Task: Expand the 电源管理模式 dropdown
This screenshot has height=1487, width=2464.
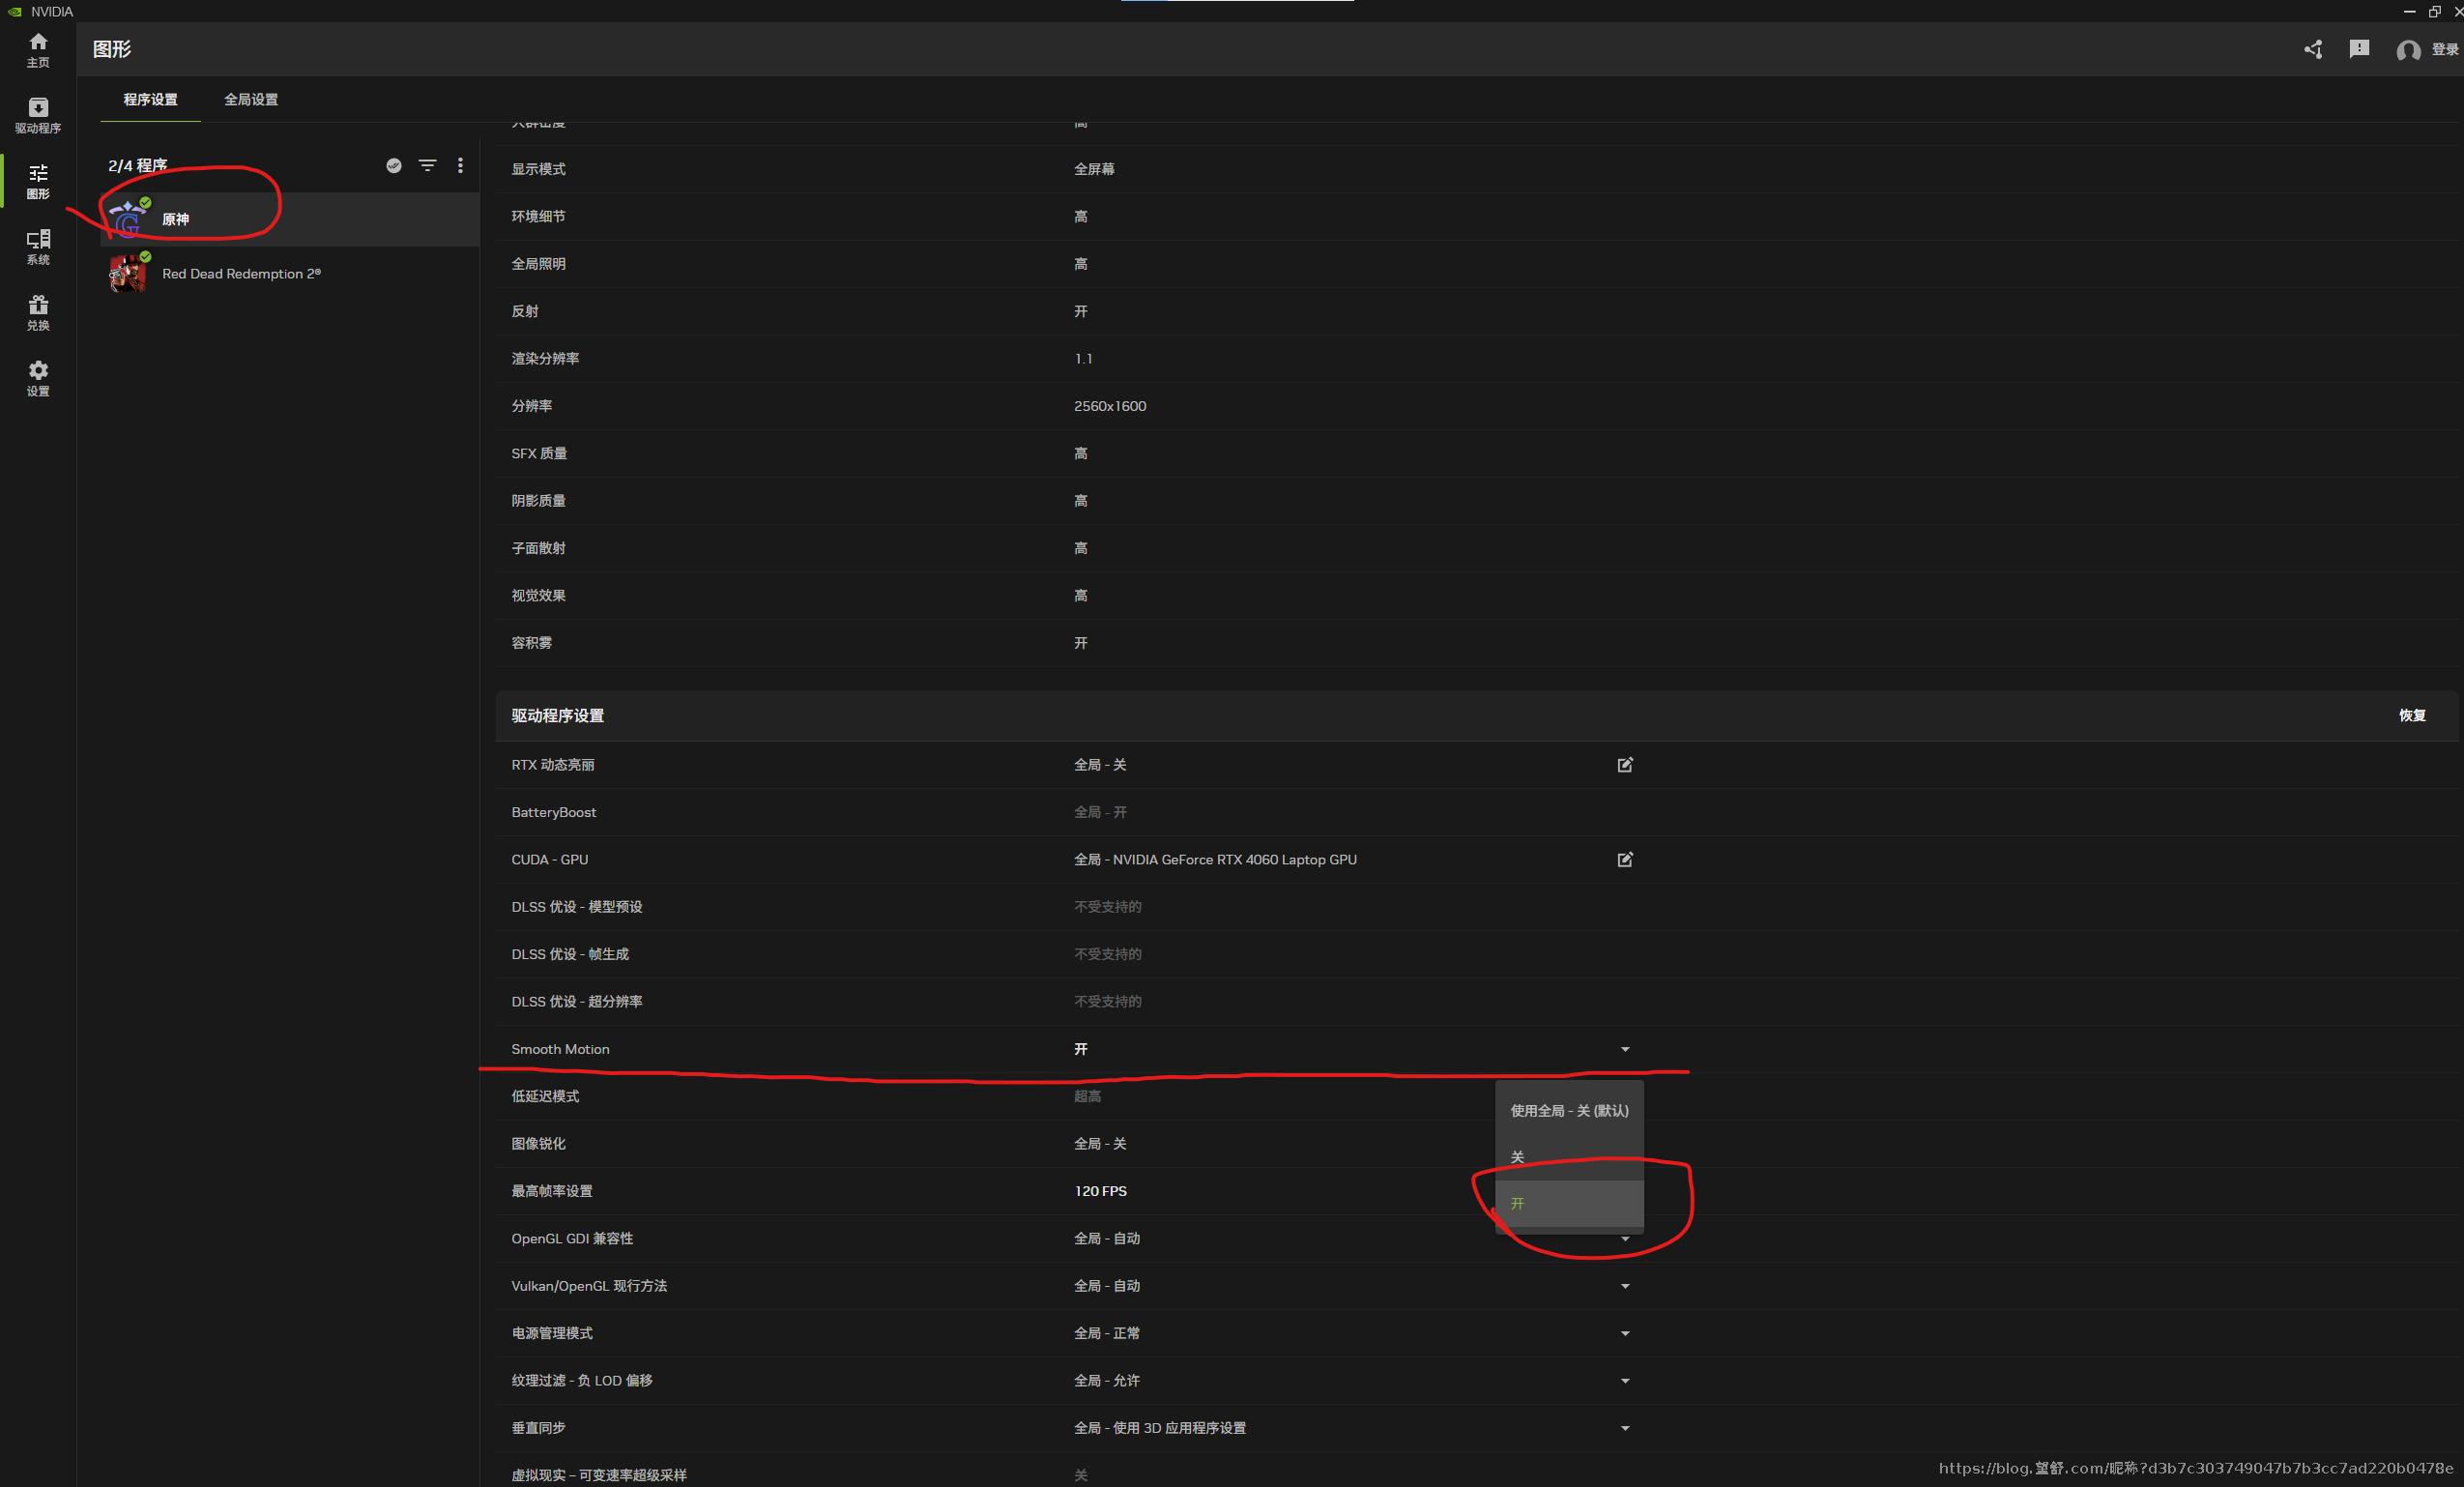Action: click(1625, 1333)
